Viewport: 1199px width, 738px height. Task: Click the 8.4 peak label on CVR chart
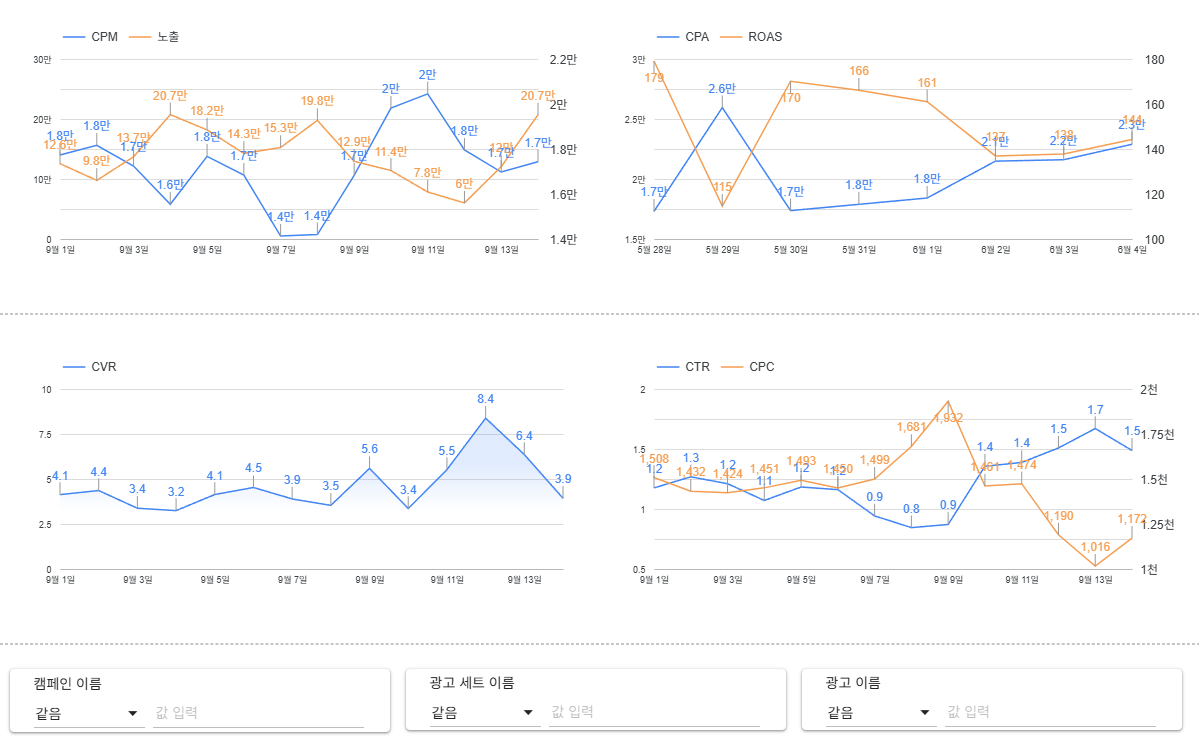486,399
